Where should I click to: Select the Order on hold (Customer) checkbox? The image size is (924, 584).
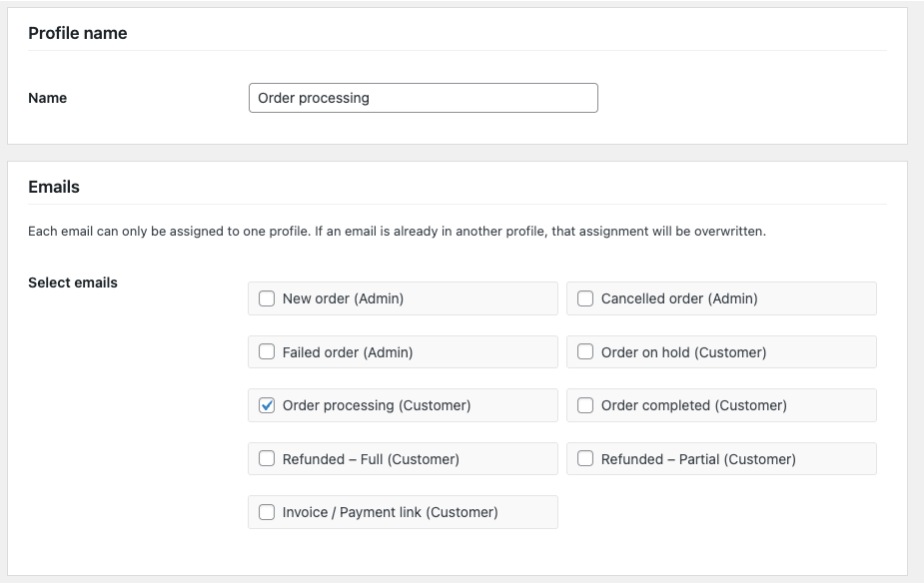coord(585,352)
